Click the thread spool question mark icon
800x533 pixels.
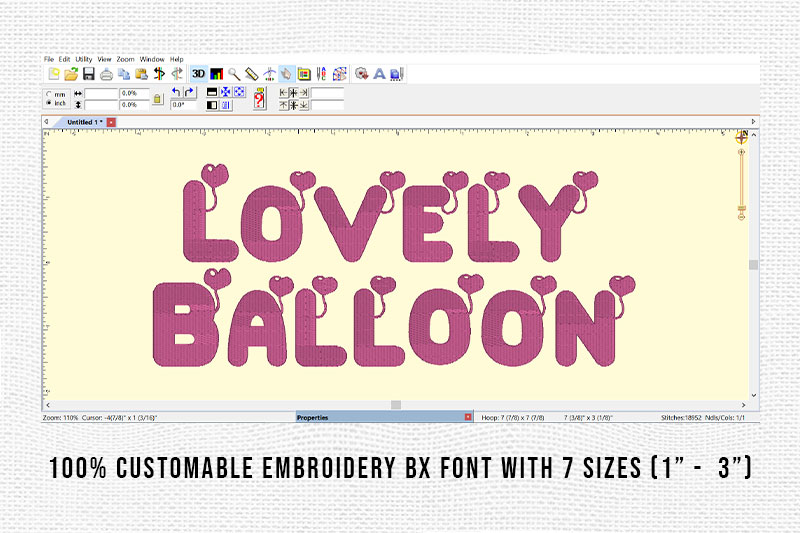(260, 98)
